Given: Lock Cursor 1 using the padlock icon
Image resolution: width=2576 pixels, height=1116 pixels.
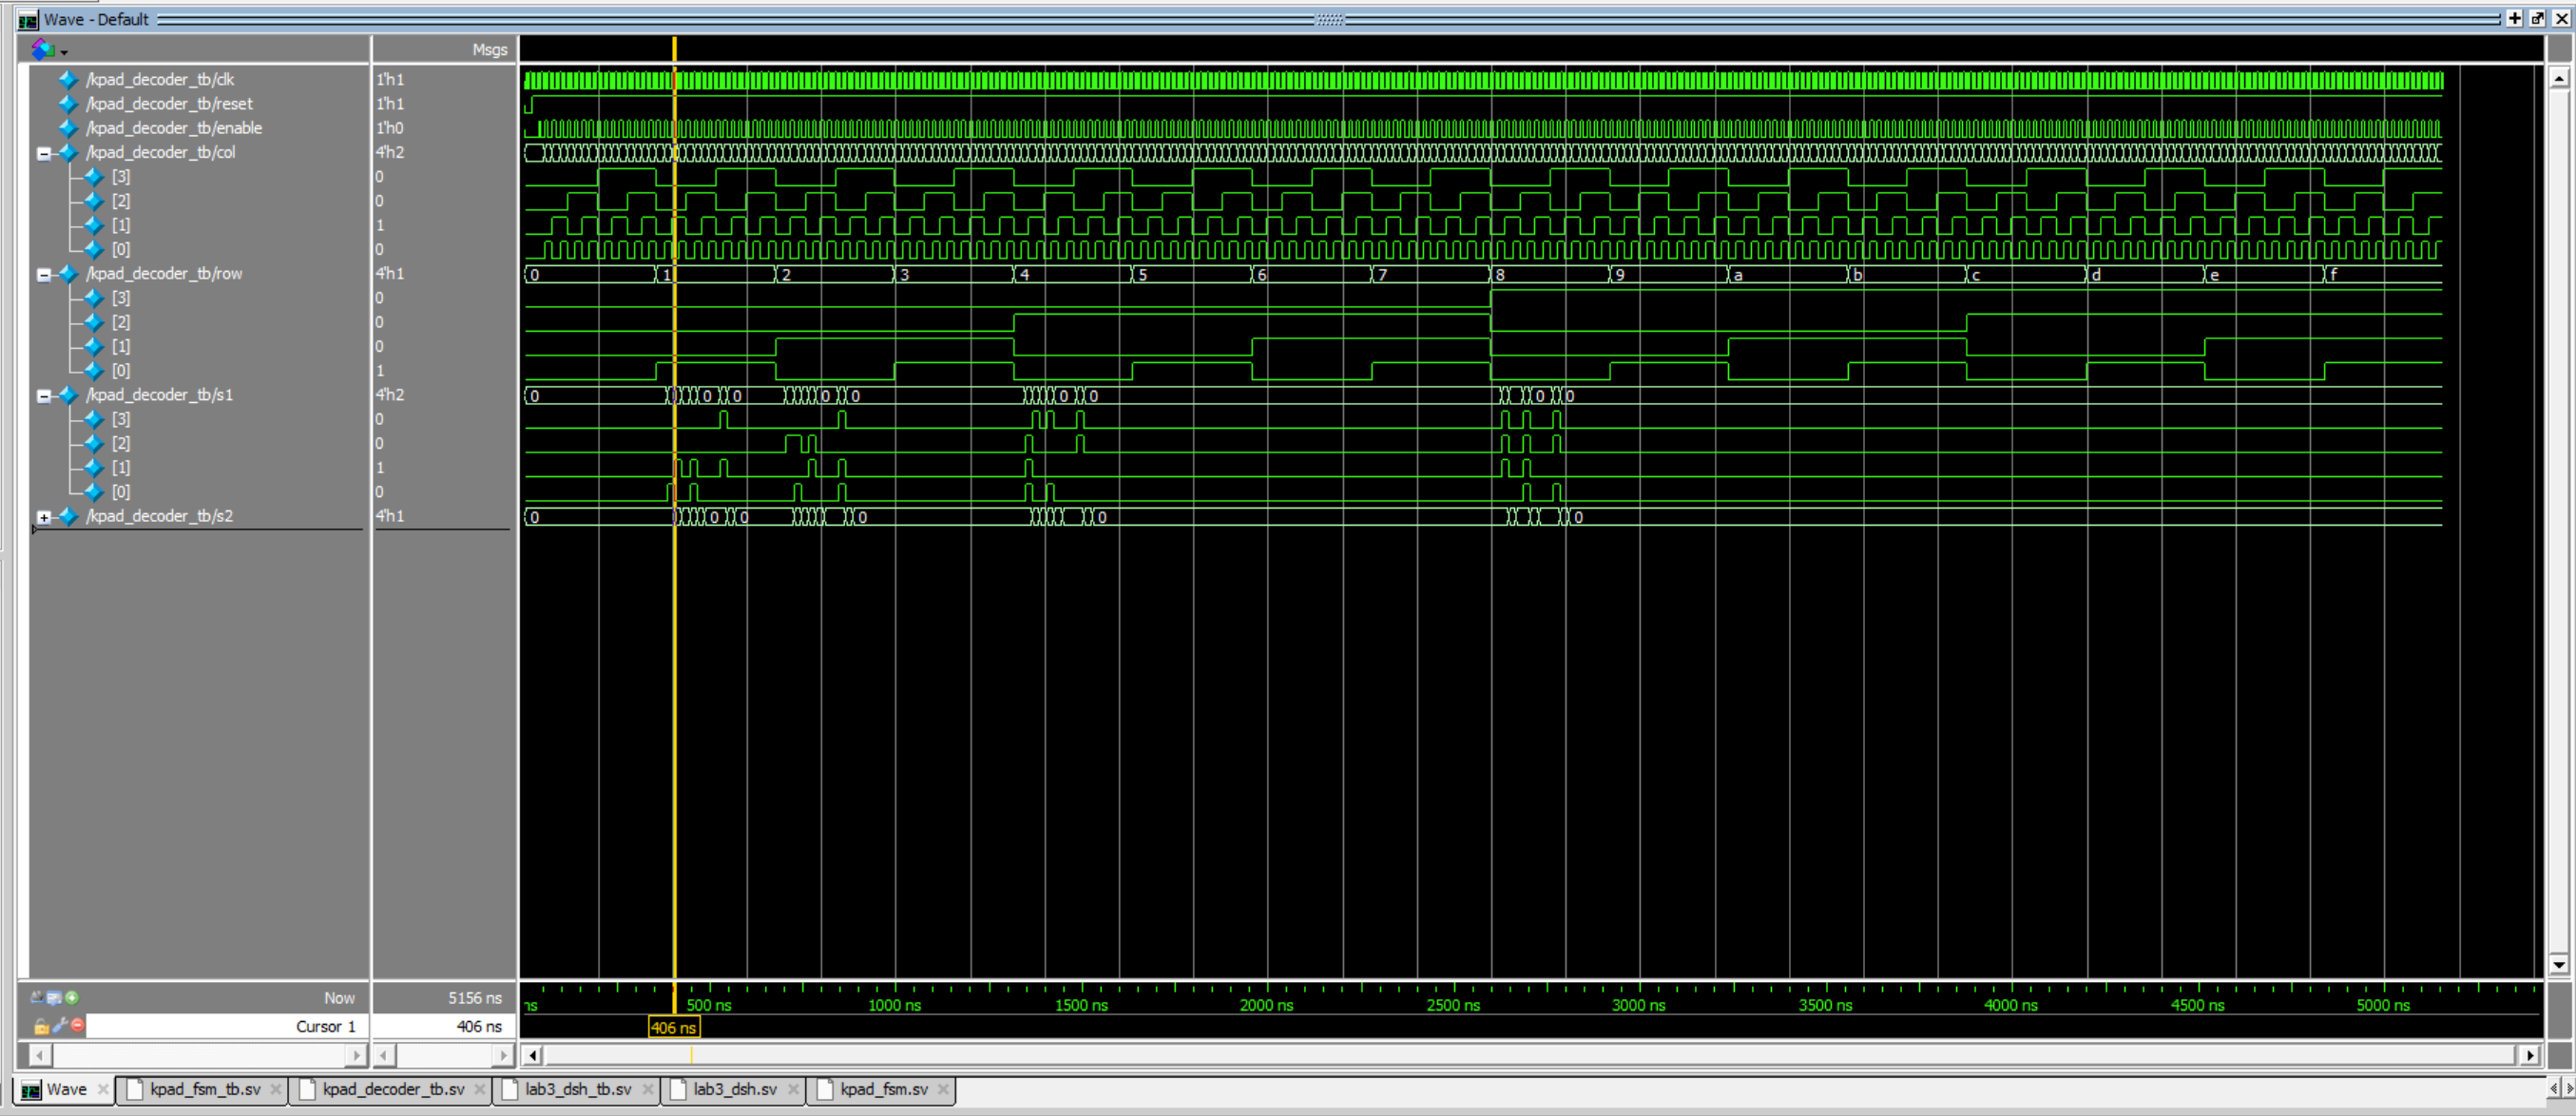Looking at the screenshot, I should tap(41, 1026).
